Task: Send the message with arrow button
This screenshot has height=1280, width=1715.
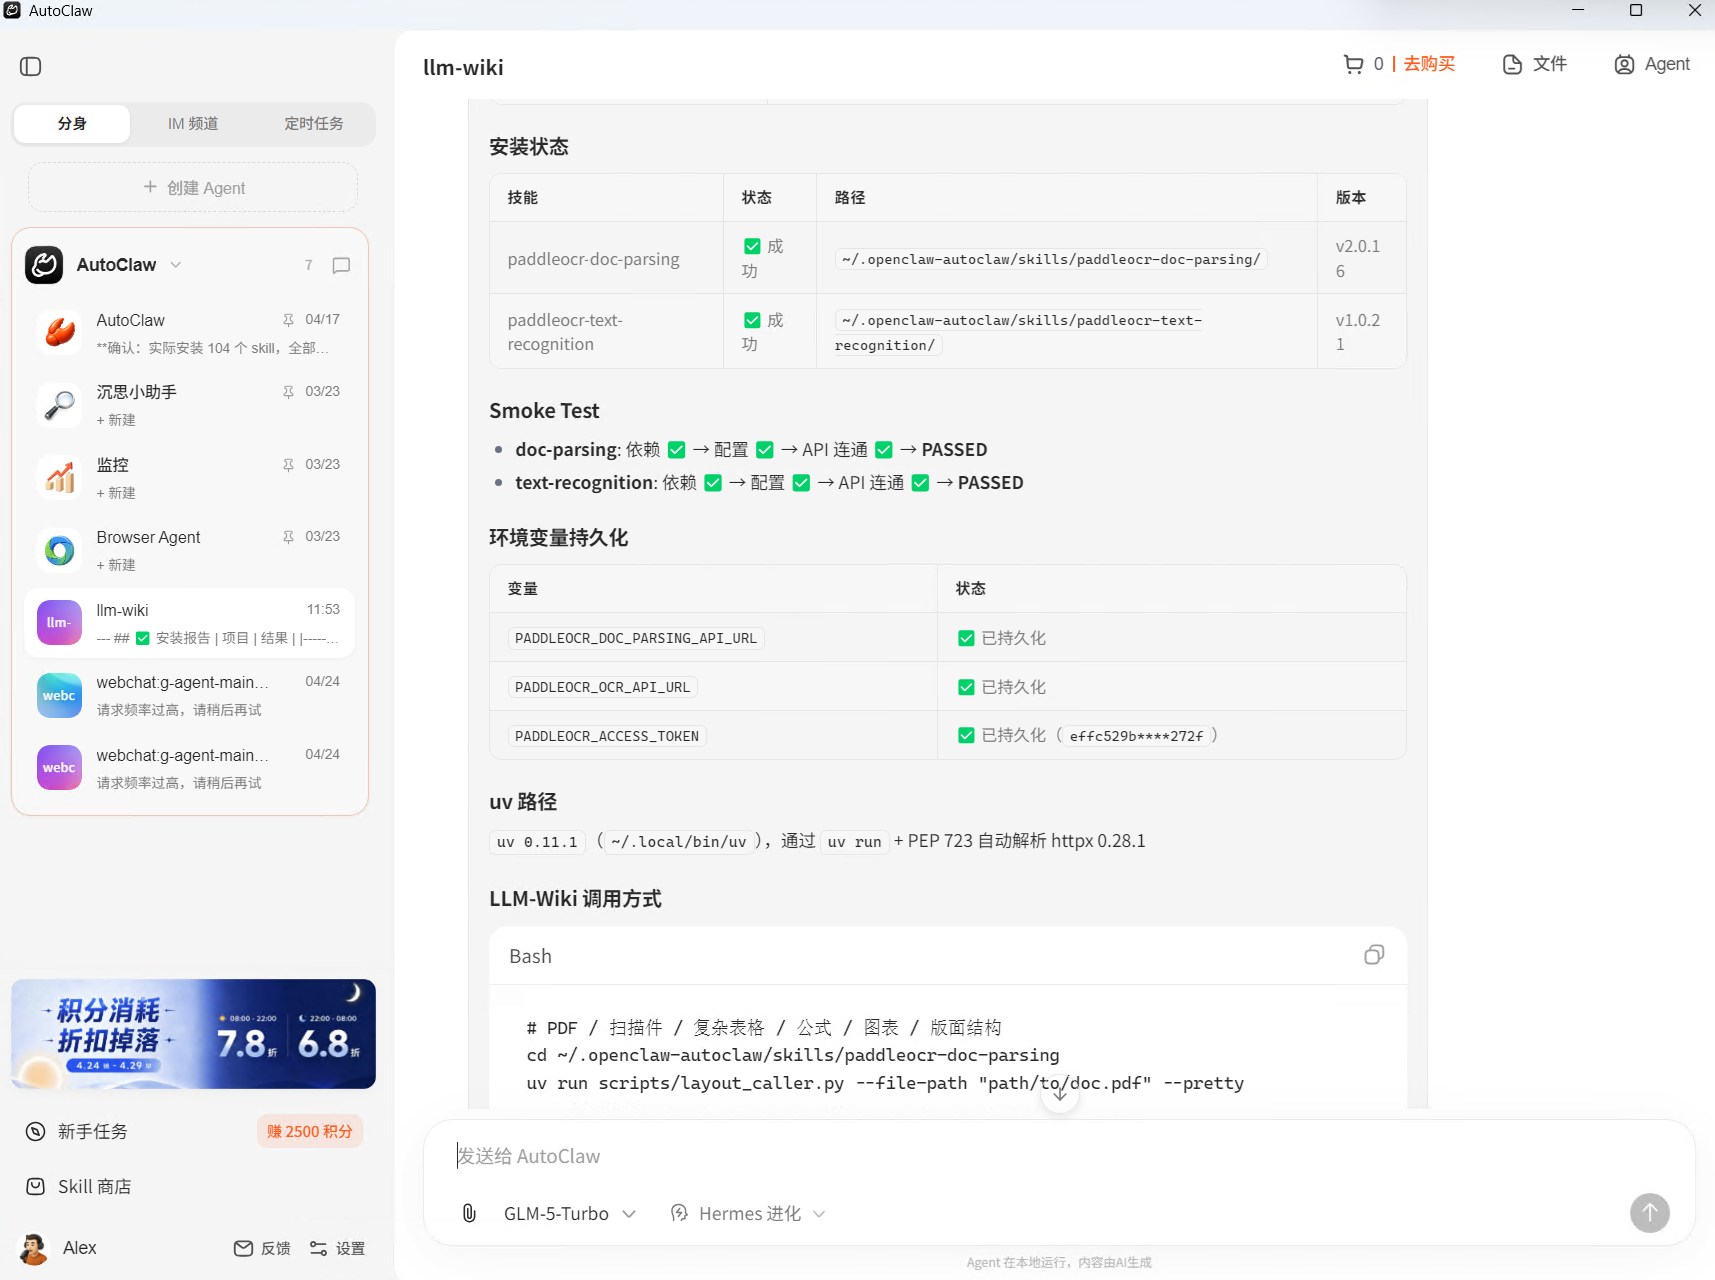Action: [1650, 1213]
